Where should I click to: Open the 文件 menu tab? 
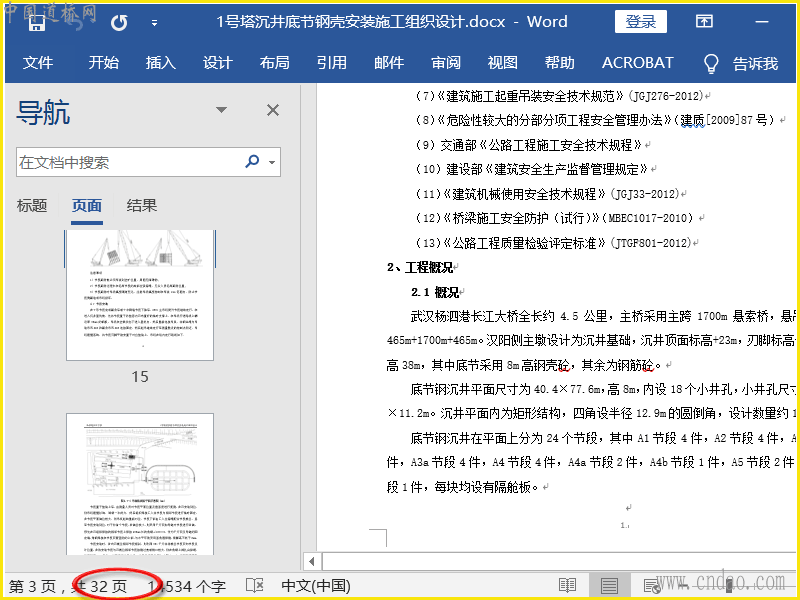pos(38,62)
